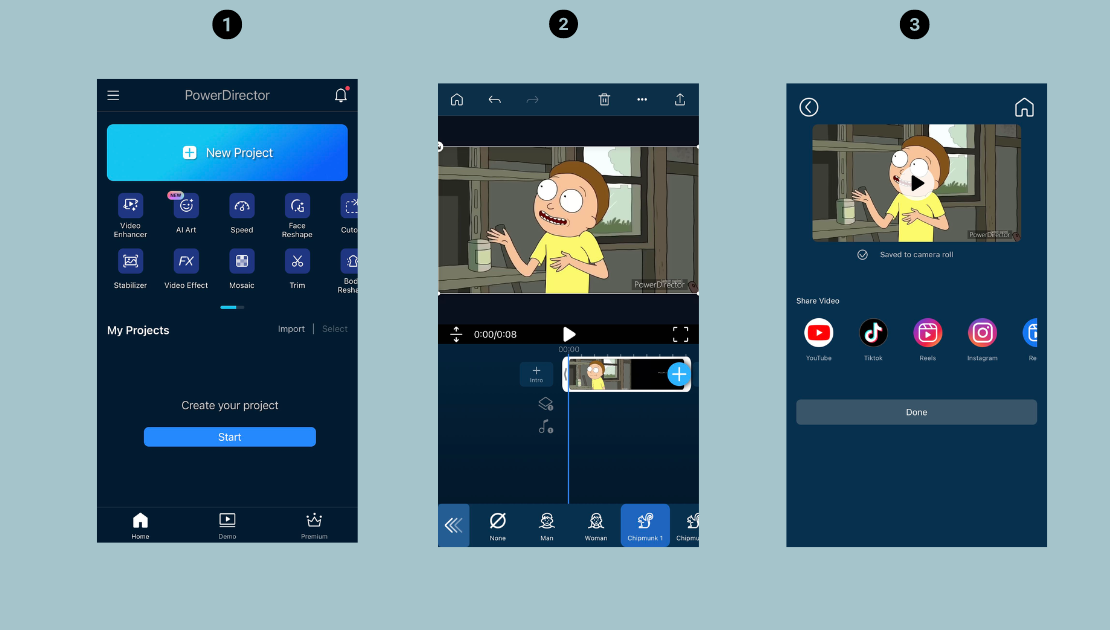The width and height of the screenshot is (1110, 630).
Task: Select the video clip on the timeline
Action: [x=626, y=374]
